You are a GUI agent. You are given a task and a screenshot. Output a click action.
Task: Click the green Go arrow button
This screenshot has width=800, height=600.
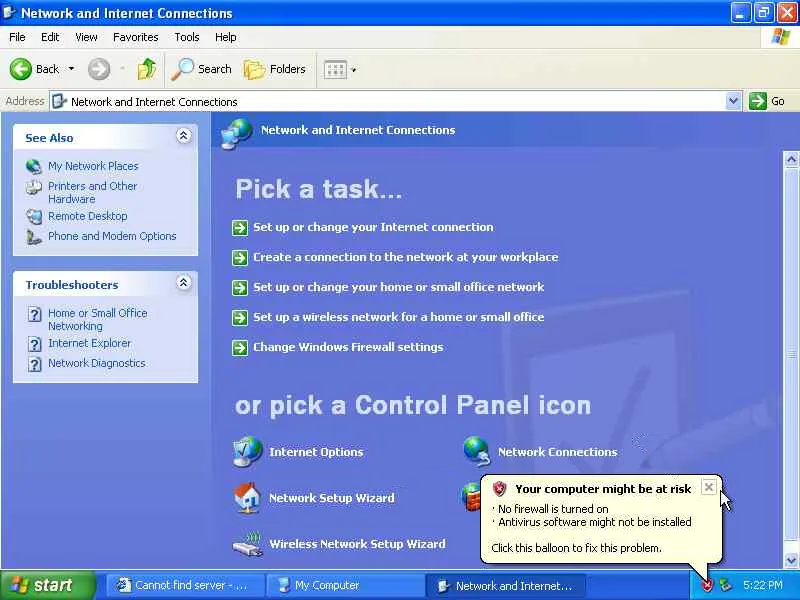tap(758, 101)
